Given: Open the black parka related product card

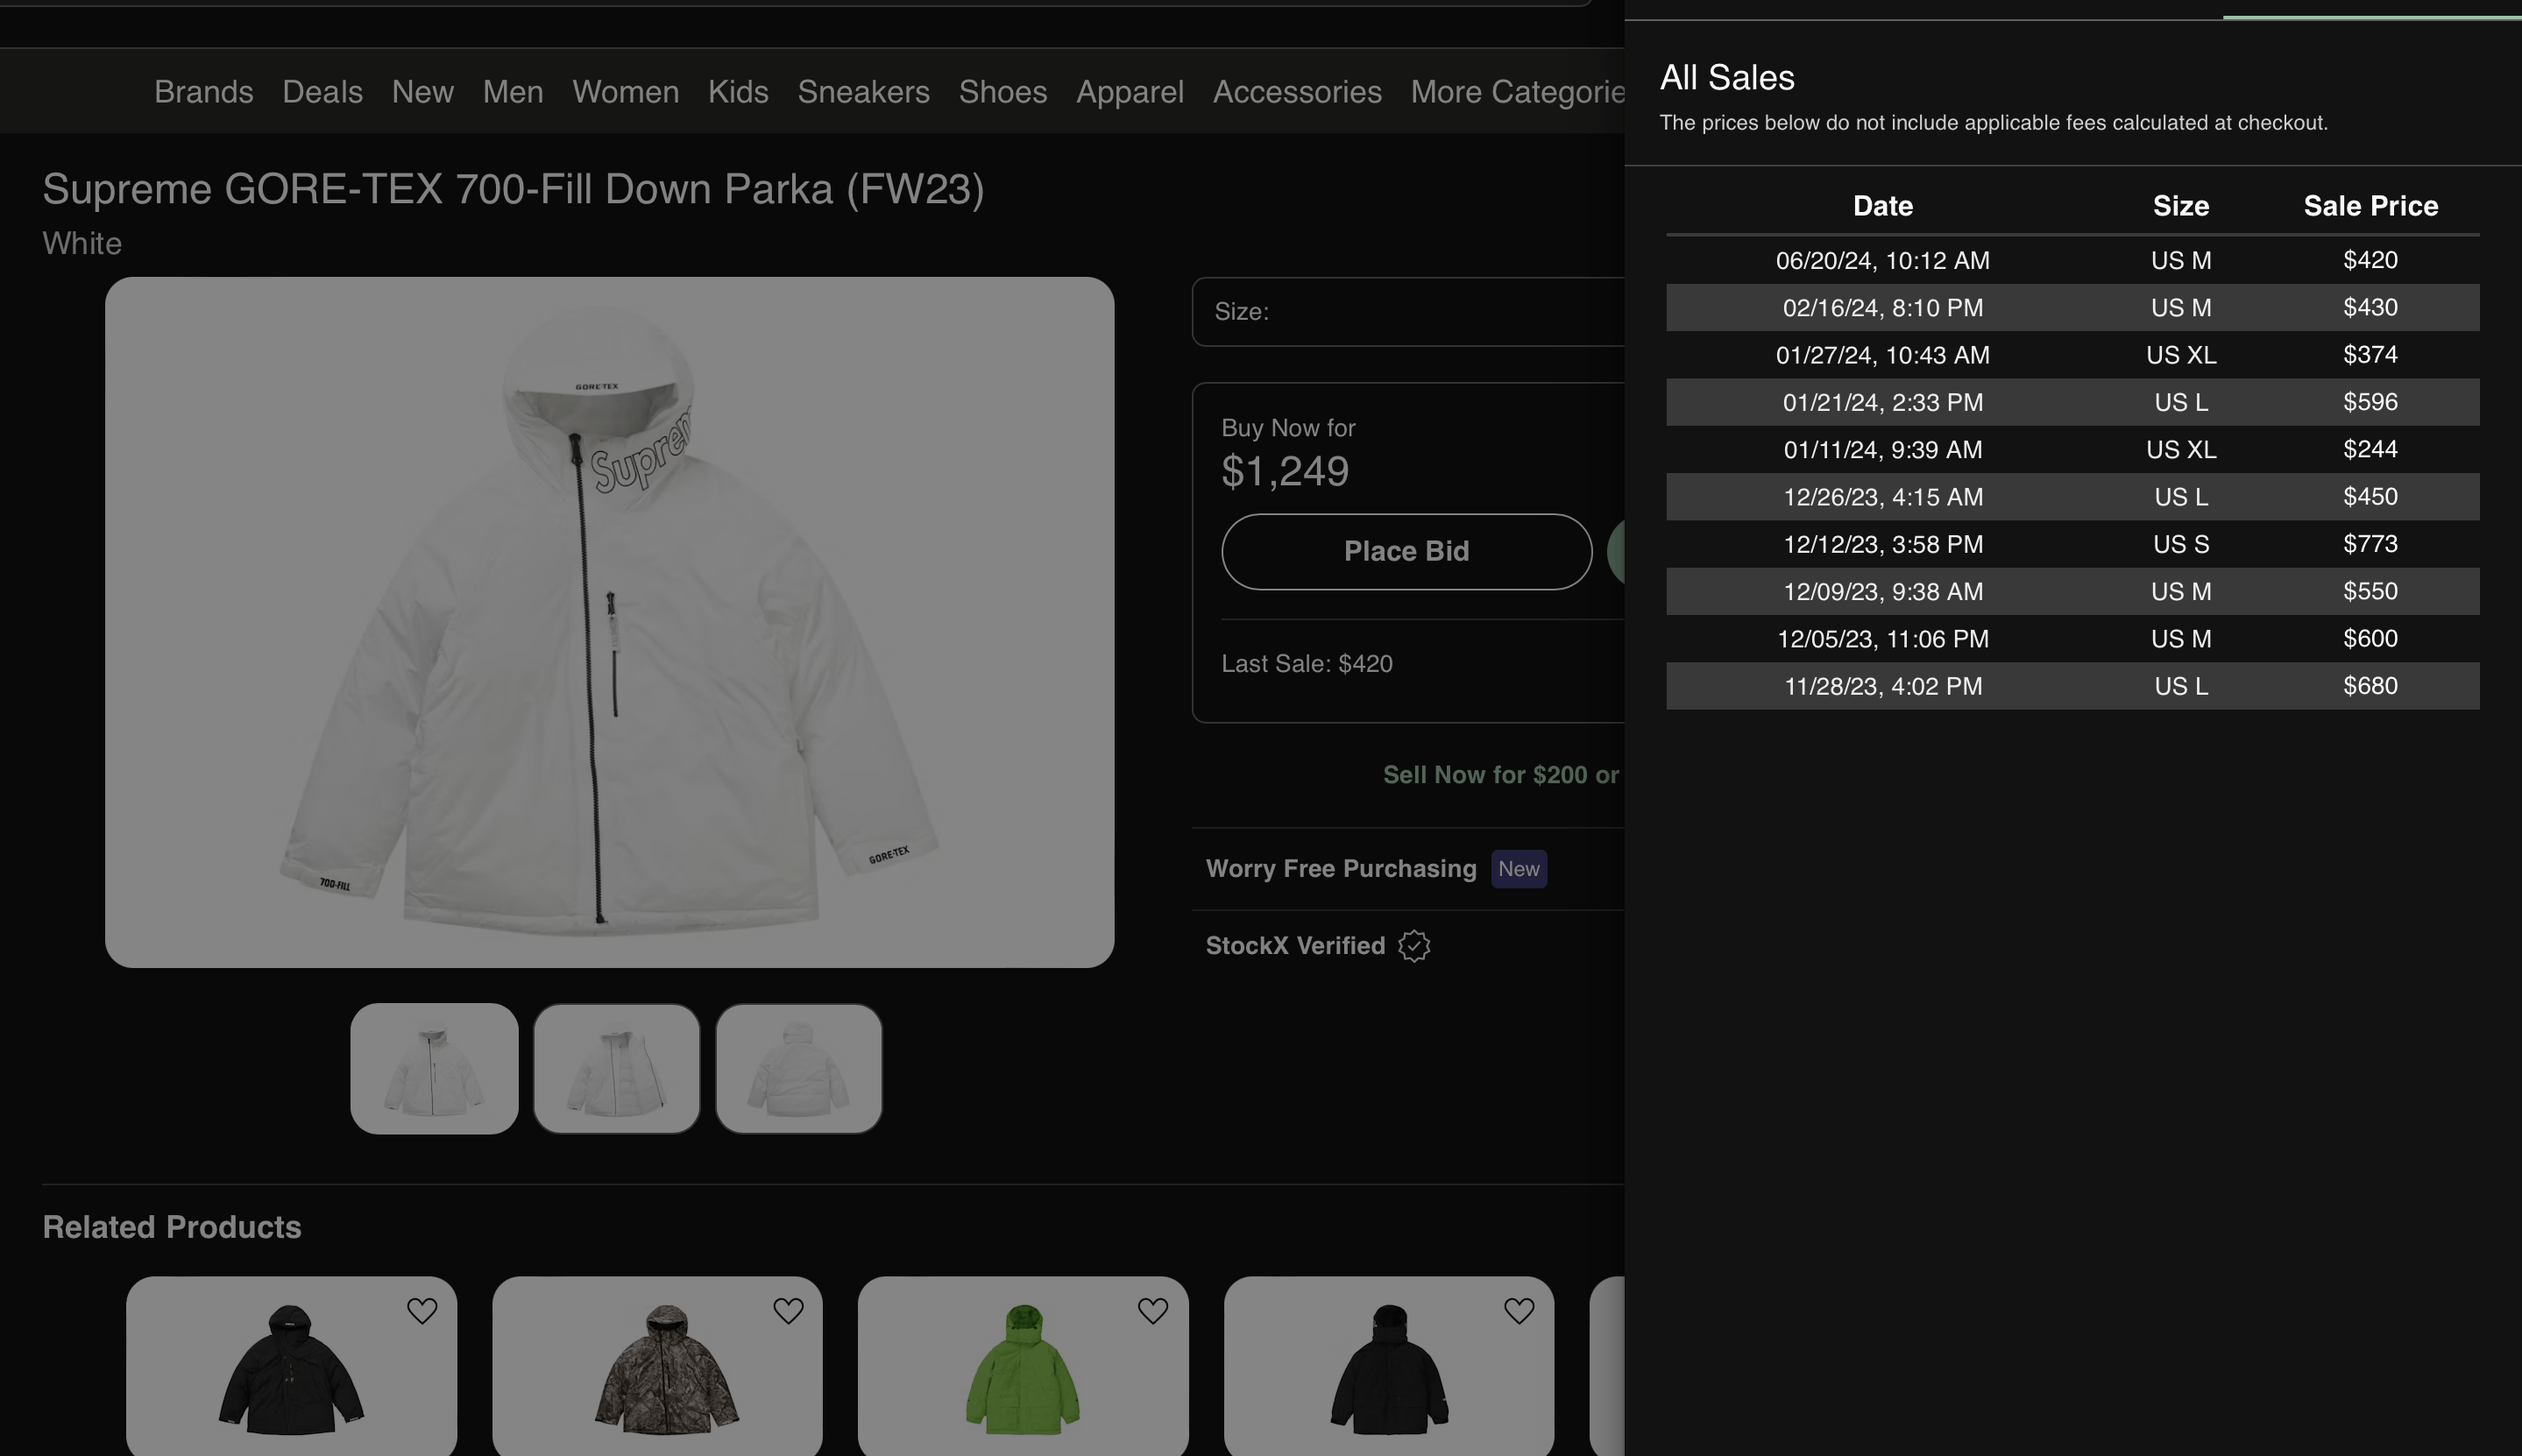Looking at the screenshot, I should pyautogui.click(x=291, y=1366).
